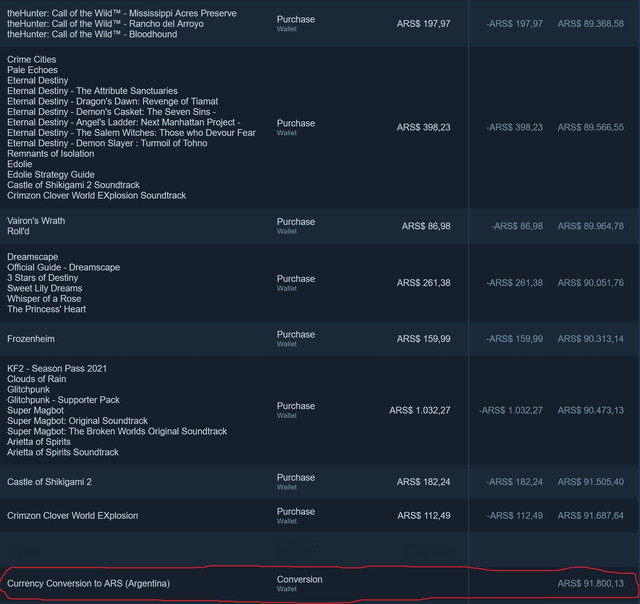The height and width of the screenshot is (604, 640).
Task: Open the Pale Echoes entry
Action: (x=32, y=70)
